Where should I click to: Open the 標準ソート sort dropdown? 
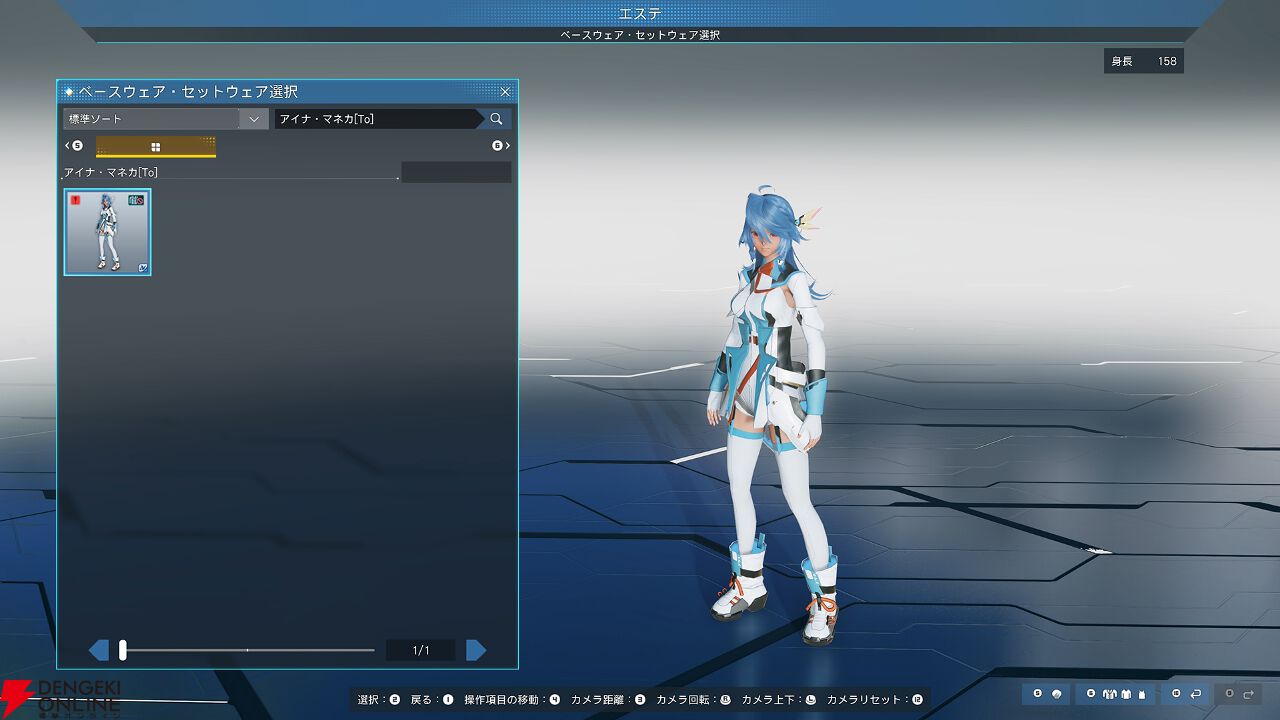pos(165,119)
